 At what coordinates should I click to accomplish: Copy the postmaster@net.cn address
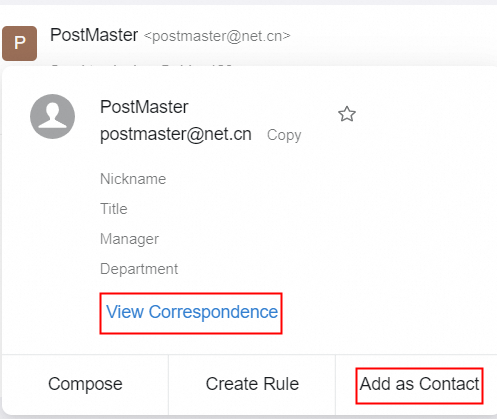pyautogui.click(x=284, y=135)
